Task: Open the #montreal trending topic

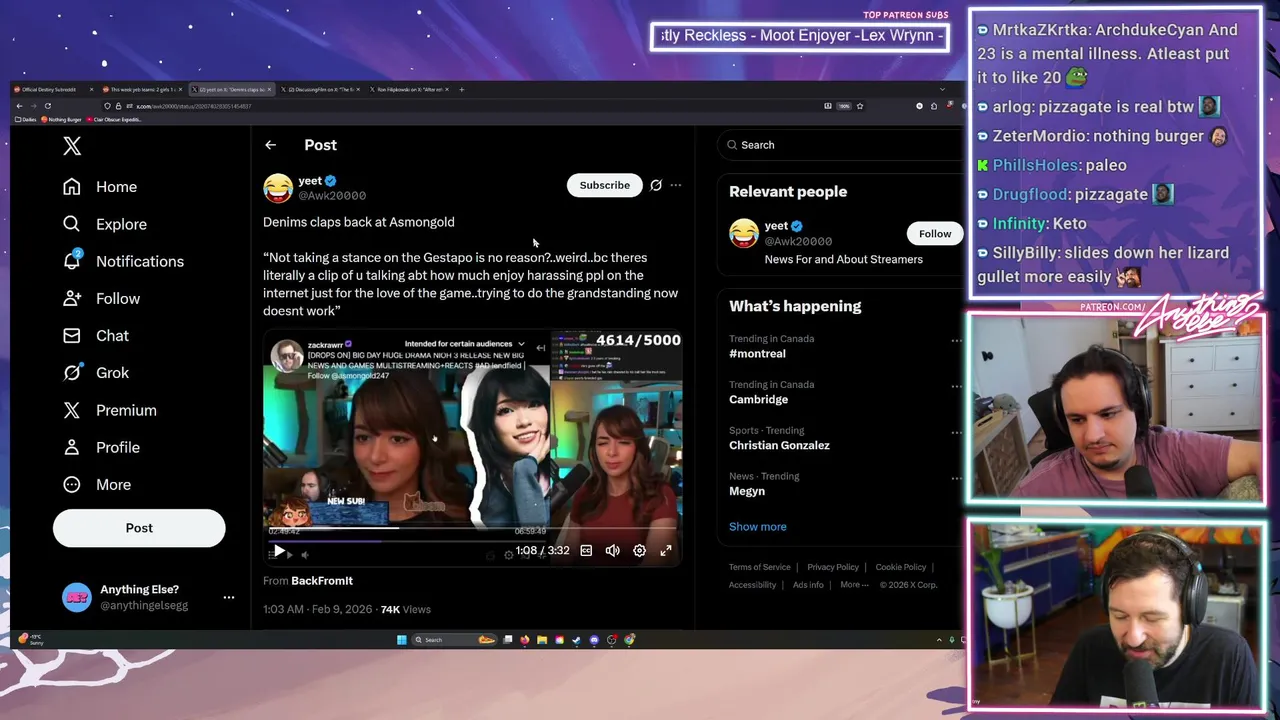Action: [757, 353]
